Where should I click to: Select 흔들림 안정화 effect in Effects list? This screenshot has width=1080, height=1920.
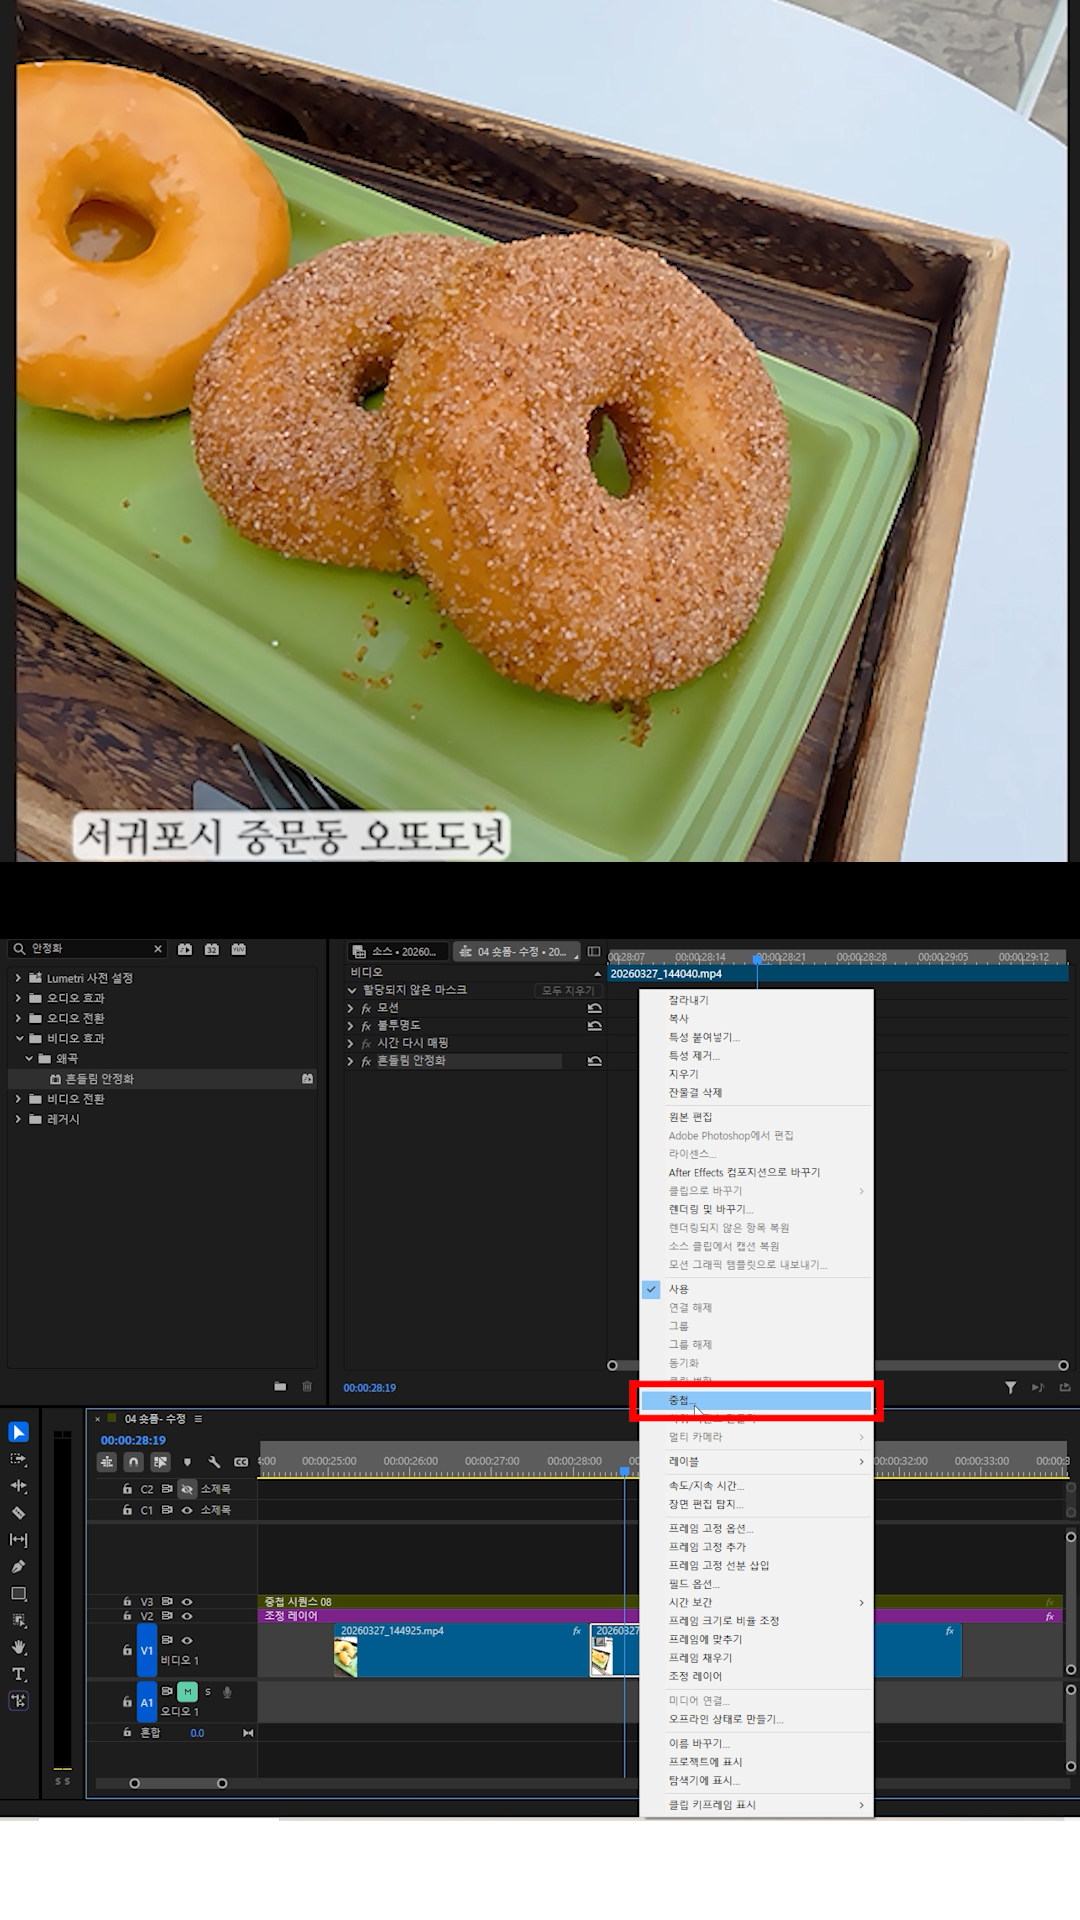(161, 1079)
